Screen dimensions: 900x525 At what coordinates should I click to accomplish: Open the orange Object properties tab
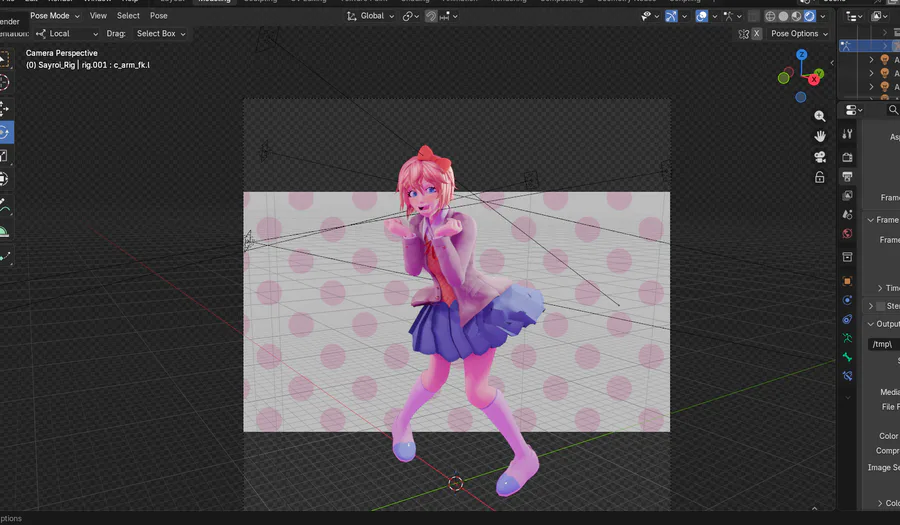coord(847,281)
